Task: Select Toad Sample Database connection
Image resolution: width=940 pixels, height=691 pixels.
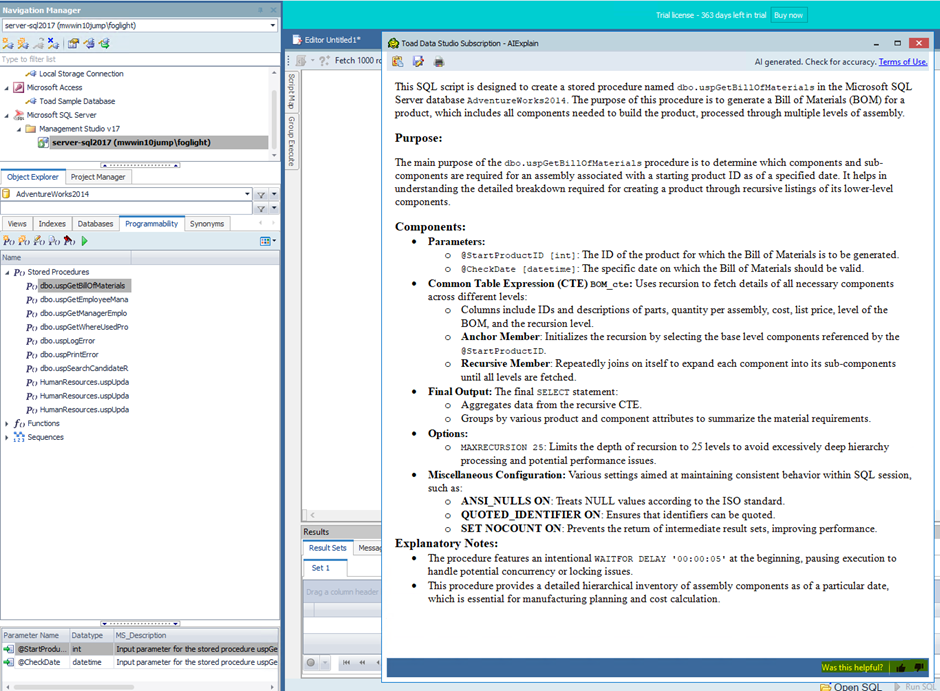Action: pos(77,101)
